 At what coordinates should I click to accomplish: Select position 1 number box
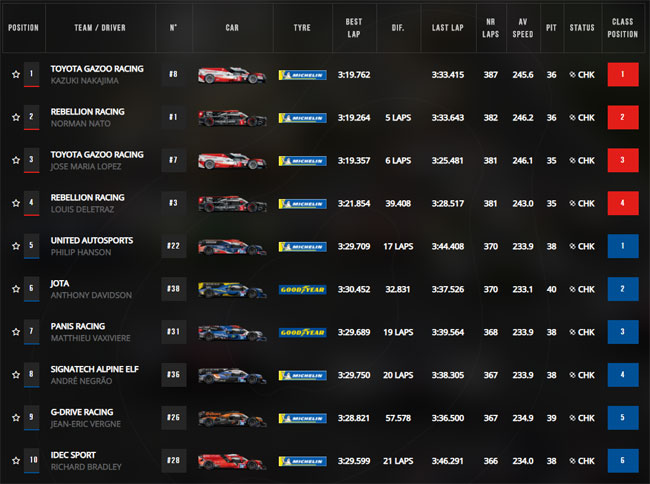pyautogui.click(x=32, y=74)
